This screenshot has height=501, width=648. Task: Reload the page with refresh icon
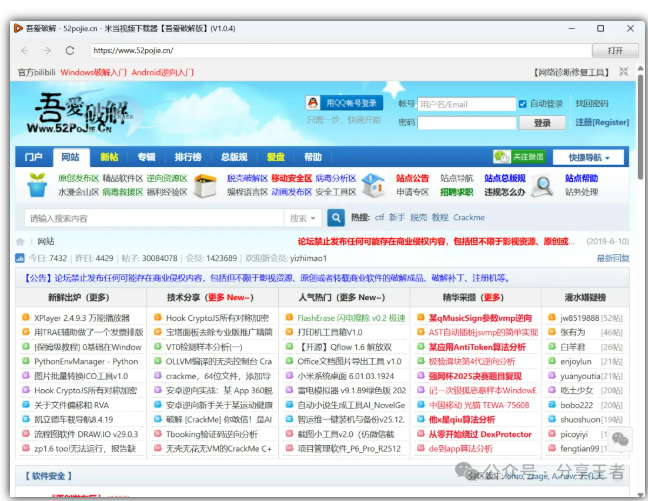[70, 50]
